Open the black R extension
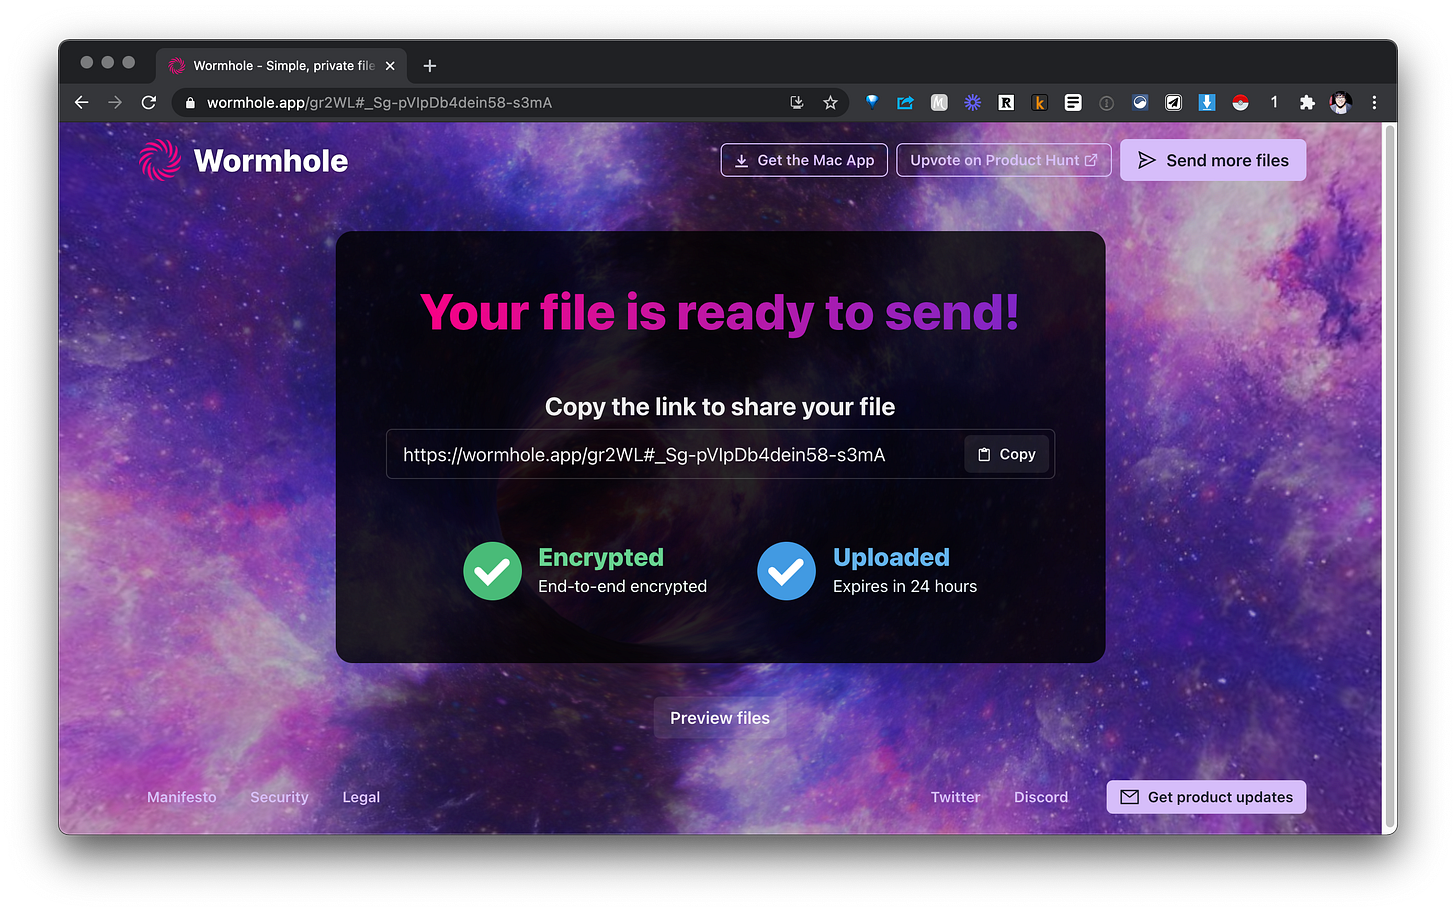 (1006, 102)
